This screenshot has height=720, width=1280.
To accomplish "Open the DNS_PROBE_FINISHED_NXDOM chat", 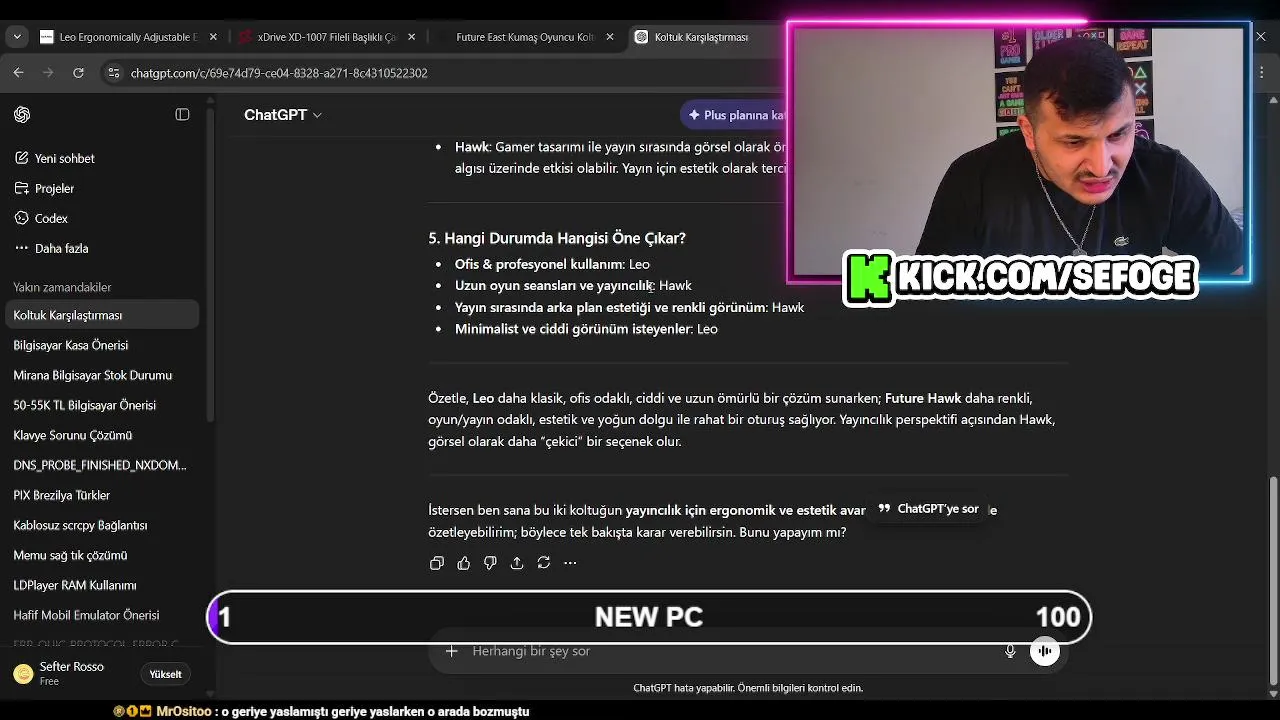I will coord(100,465).
